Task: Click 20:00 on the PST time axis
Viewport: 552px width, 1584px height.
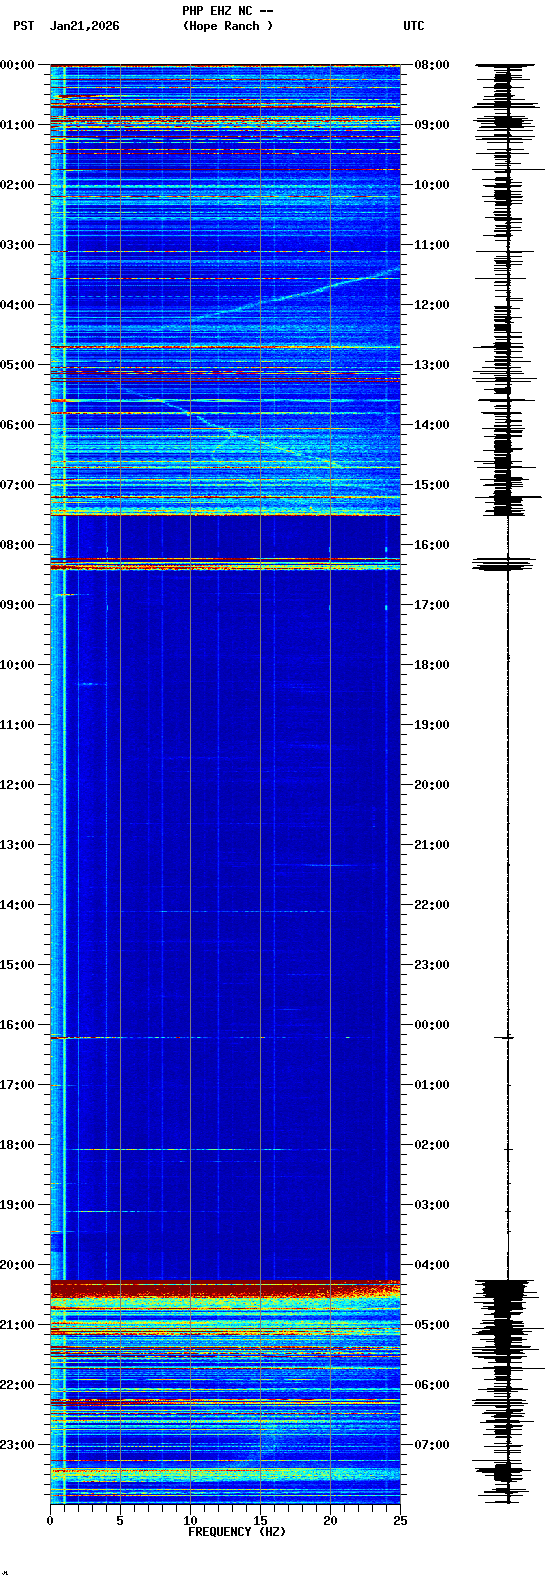Action: [17, 1265]
